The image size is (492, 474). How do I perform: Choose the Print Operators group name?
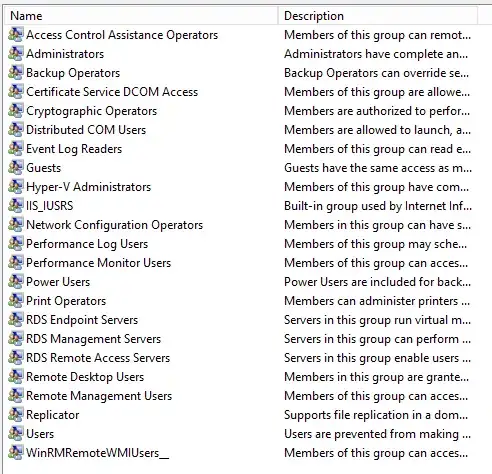(x=66, y=301)
